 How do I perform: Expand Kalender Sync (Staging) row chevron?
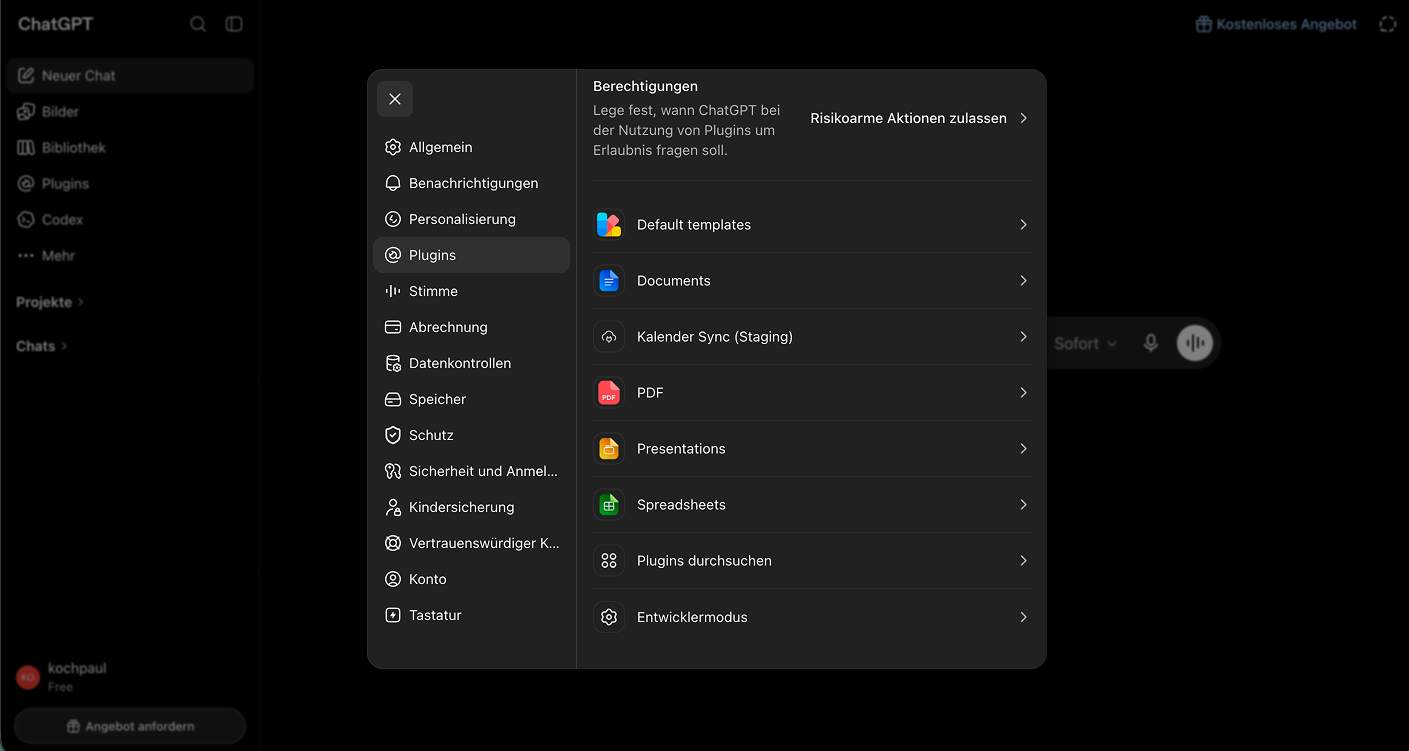[1023, 337]
